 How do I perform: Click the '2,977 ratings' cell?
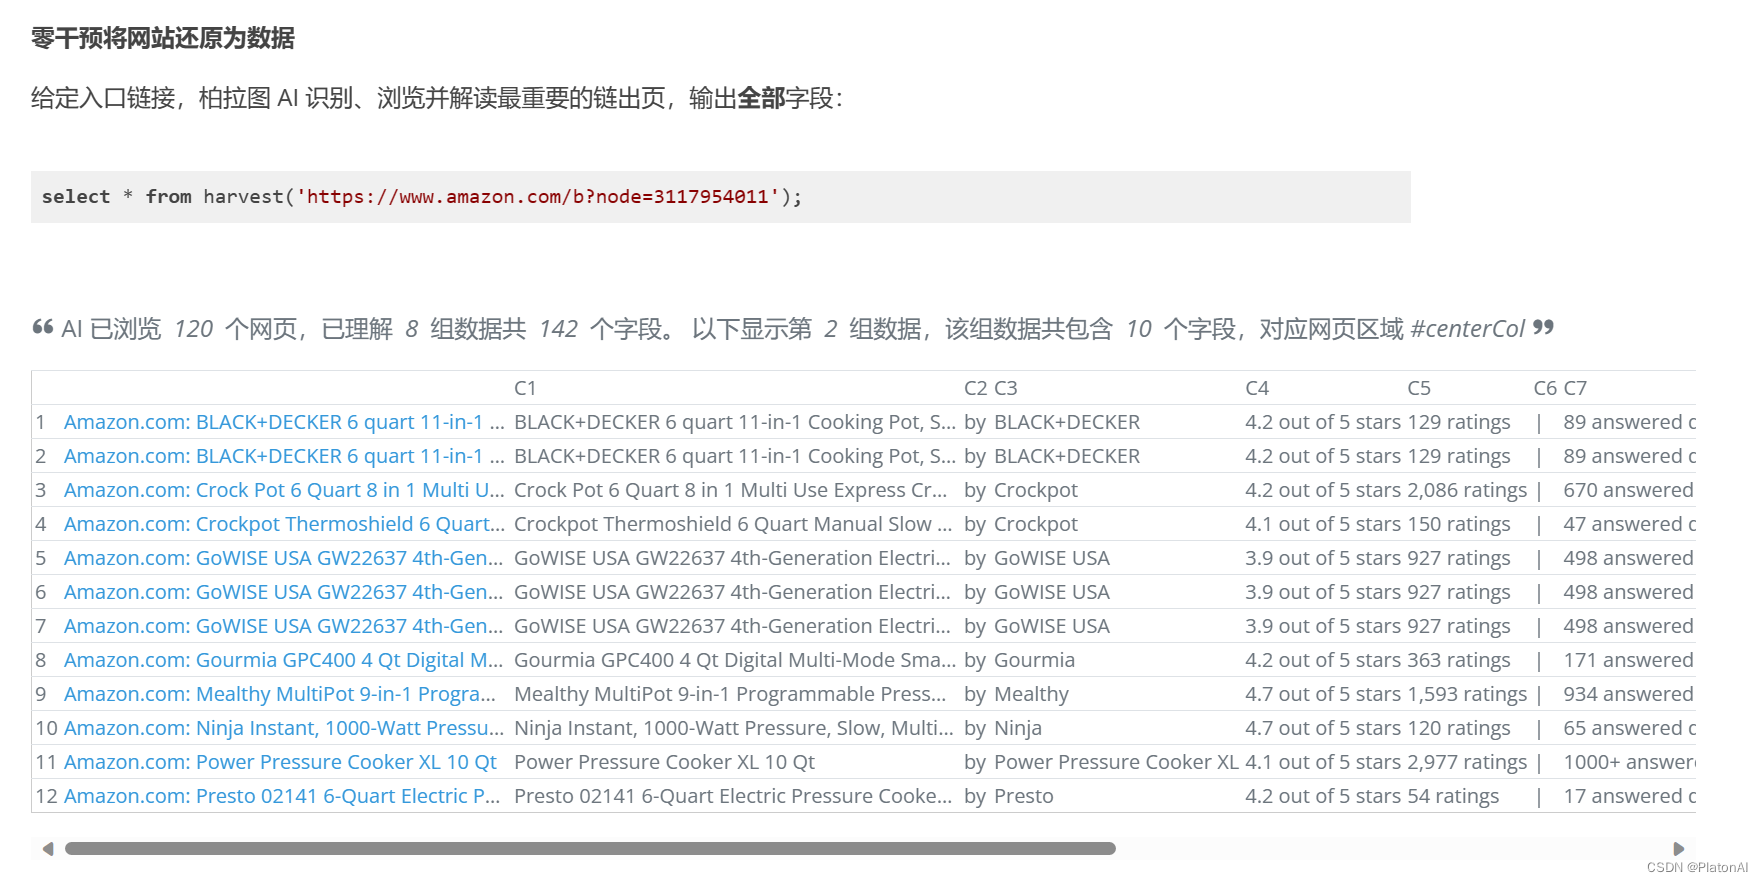pos(1467,762)
